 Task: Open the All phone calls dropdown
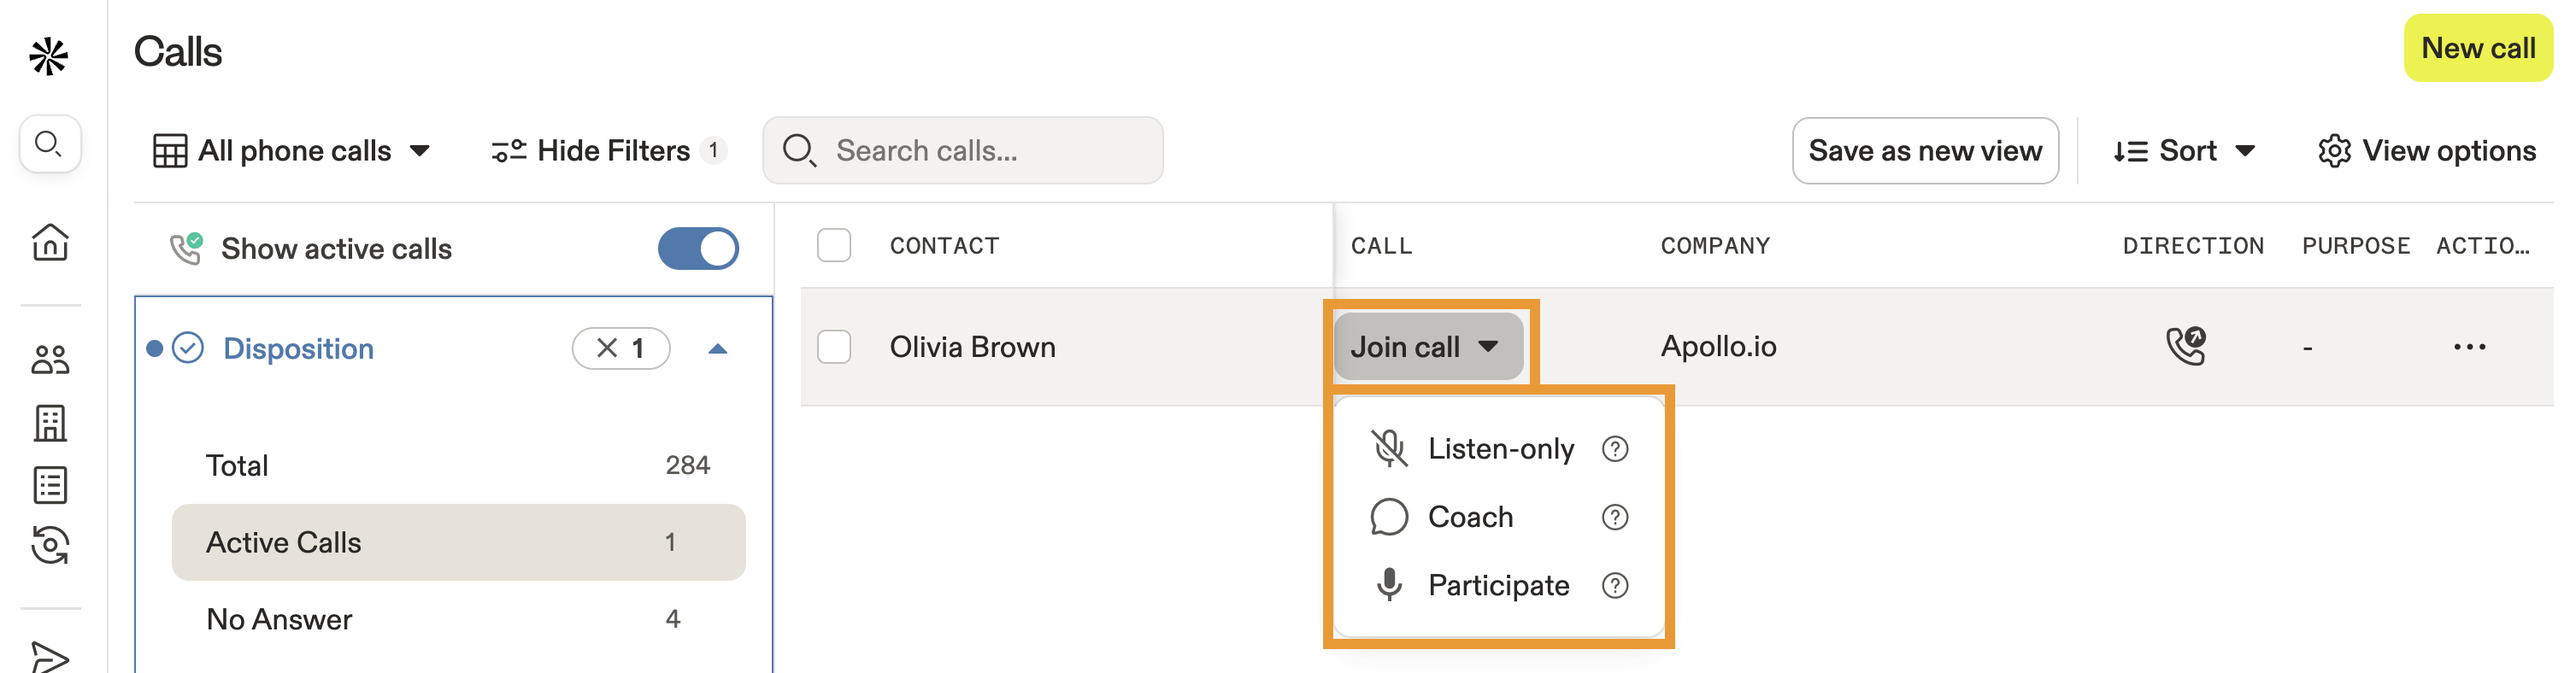point(295,150)
